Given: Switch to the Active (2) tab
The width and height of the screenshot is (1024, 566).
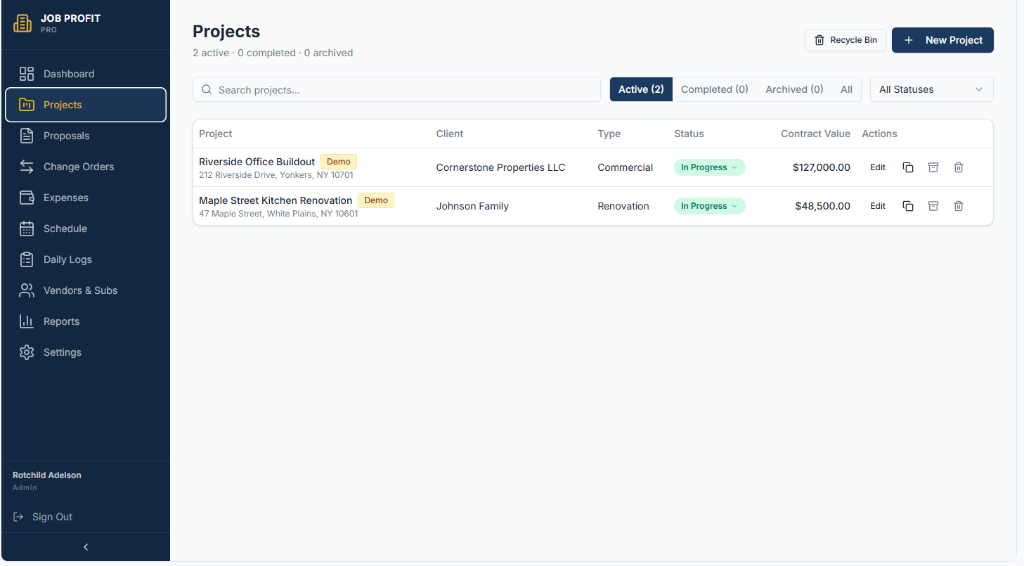Looking at the screenshot, I should pyautogui.click(x=641, y=89).
